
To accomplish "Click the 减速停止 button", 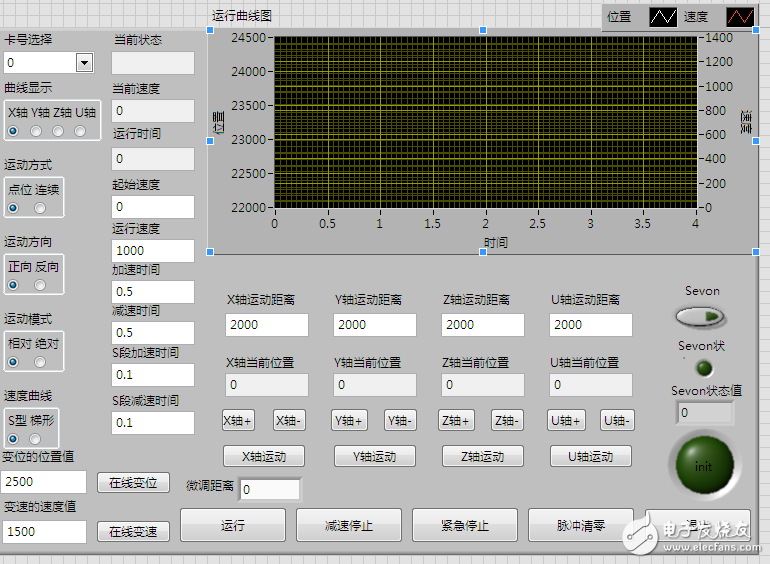I will click(x=348, y=525).
